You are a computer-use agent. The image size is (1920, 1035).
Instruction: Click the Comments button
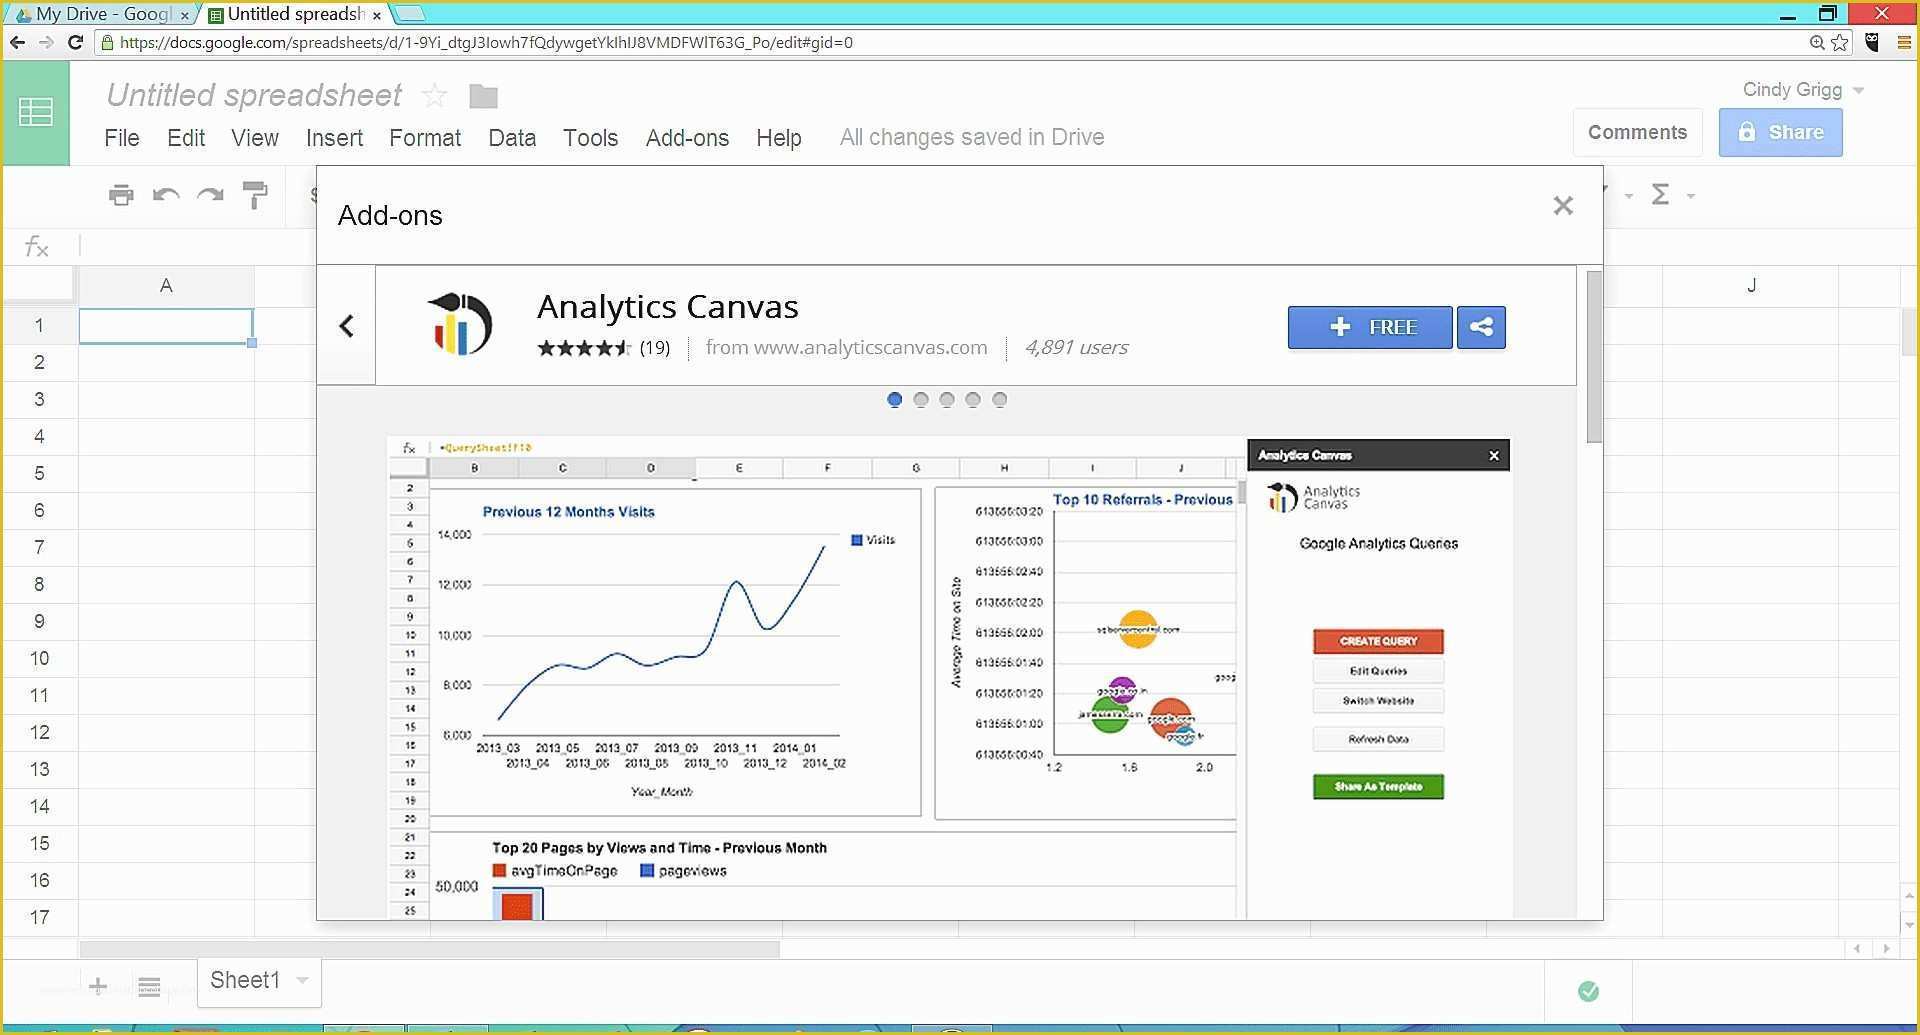pyautogui.click(x=1637, y=132)
